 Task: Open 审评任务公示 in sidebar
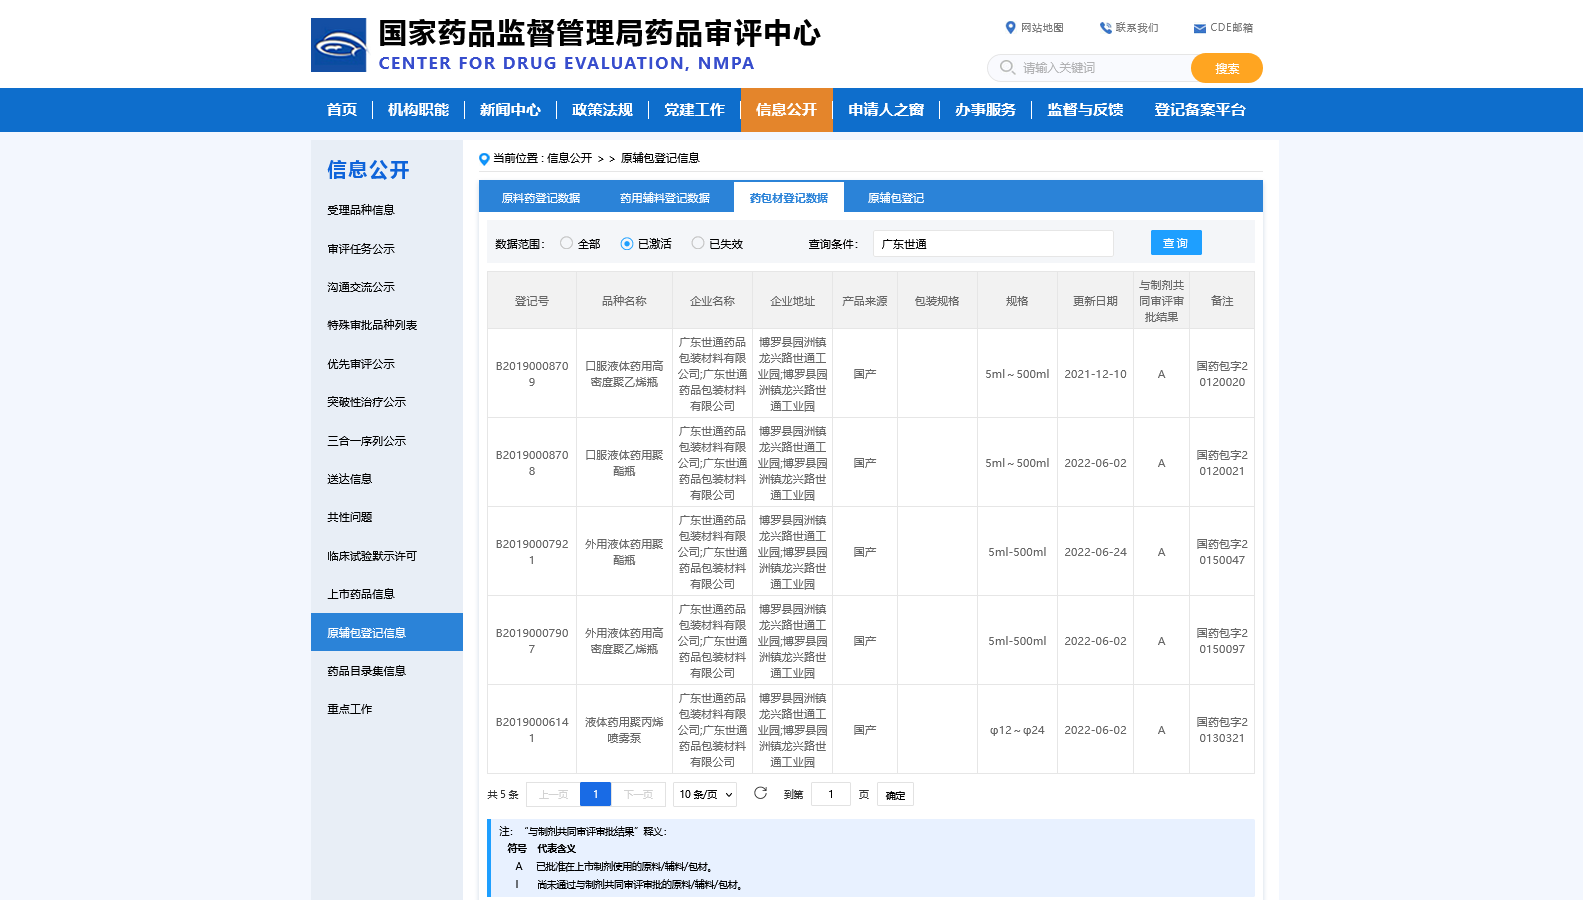tap(386, 249)
